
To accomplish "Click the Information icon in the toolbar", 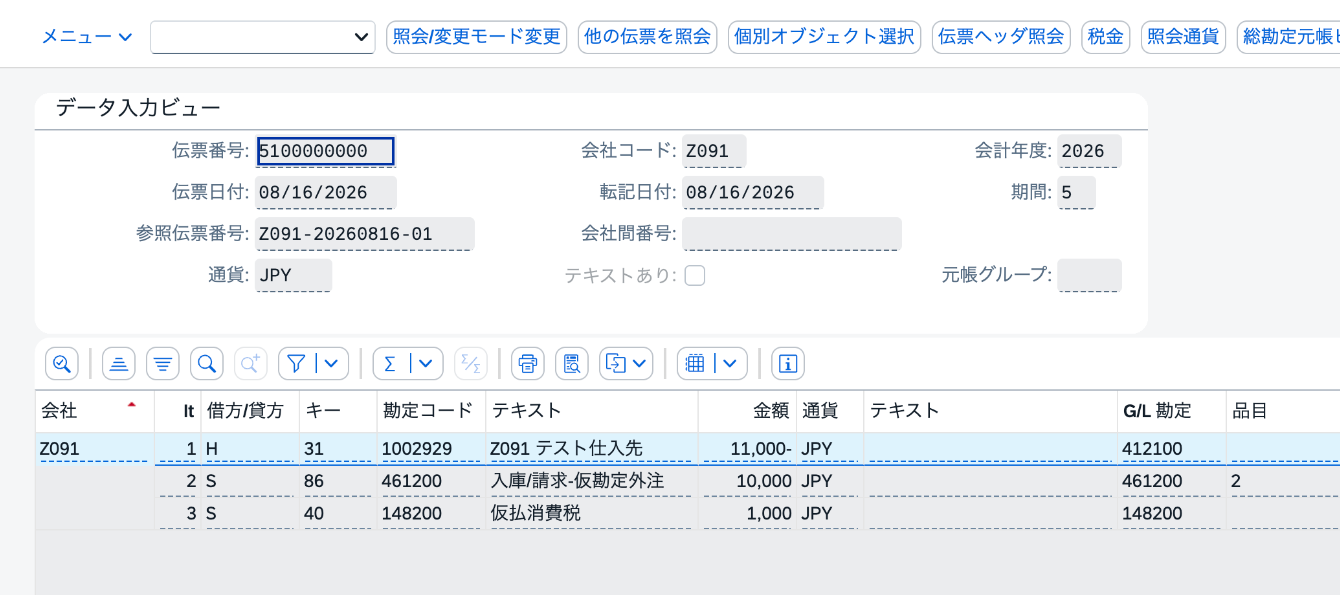I will click(x=788, y=364).
